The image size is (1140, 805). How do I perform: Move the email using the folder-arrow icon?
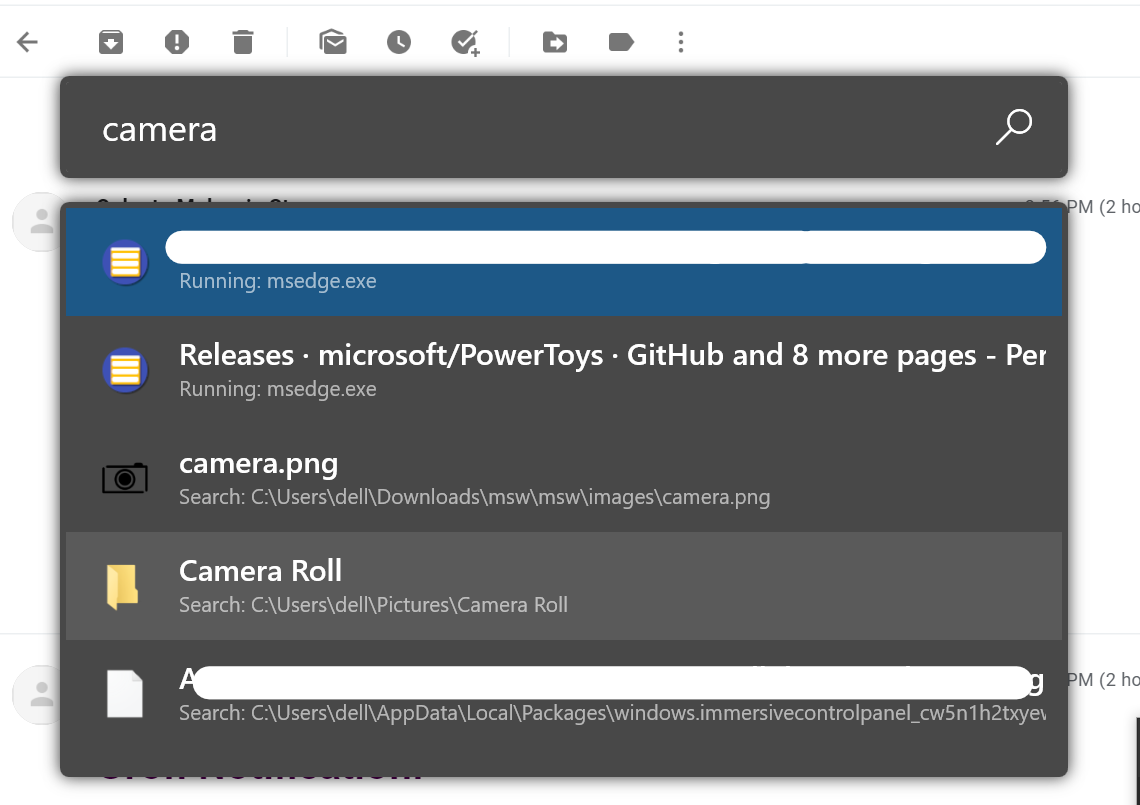(555, 42)
